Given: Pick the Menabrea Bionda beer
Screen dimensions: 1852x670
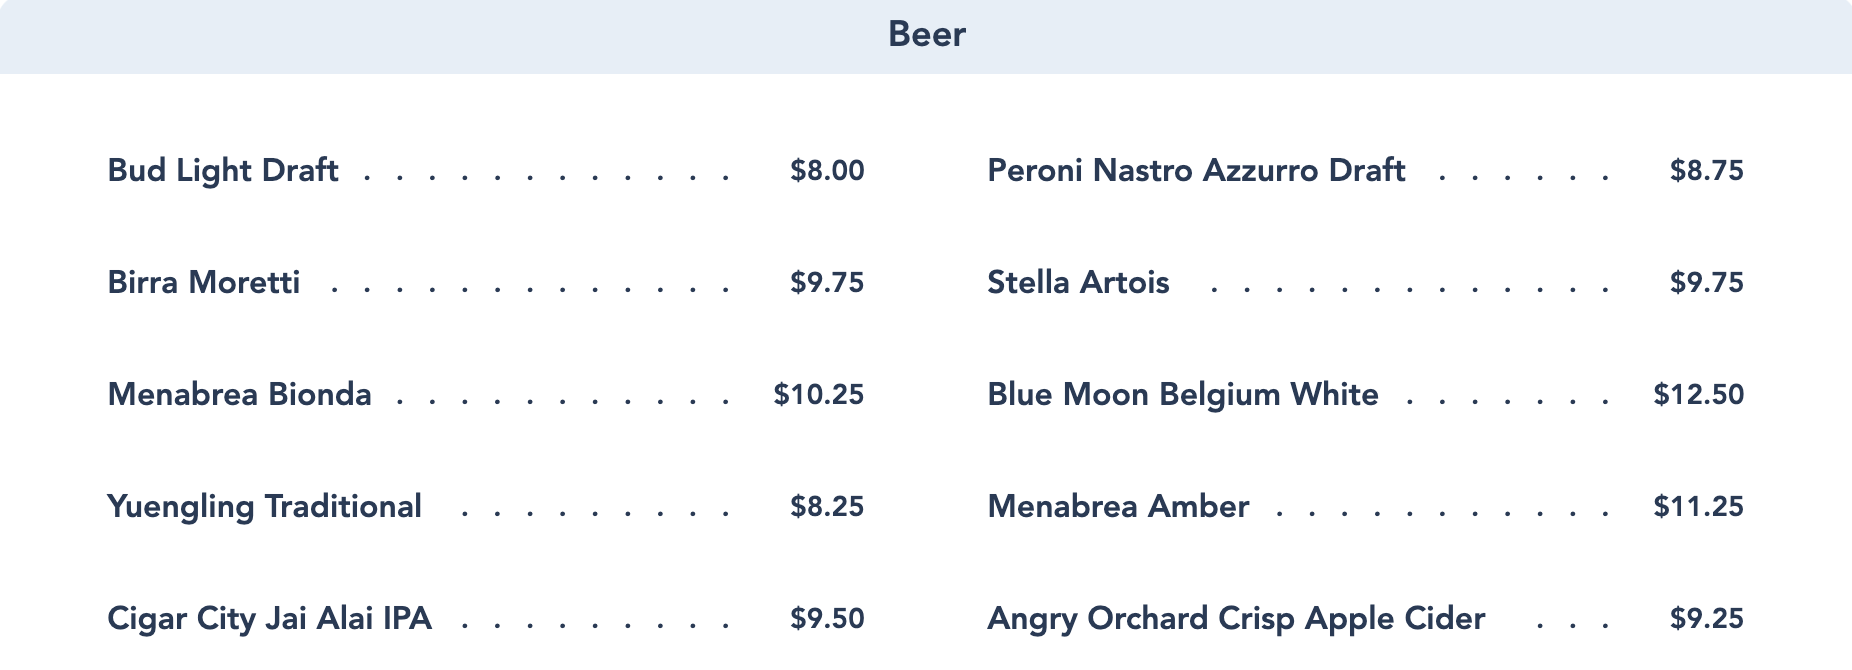Looking at the screenshot, I should [x=239, y=395].
